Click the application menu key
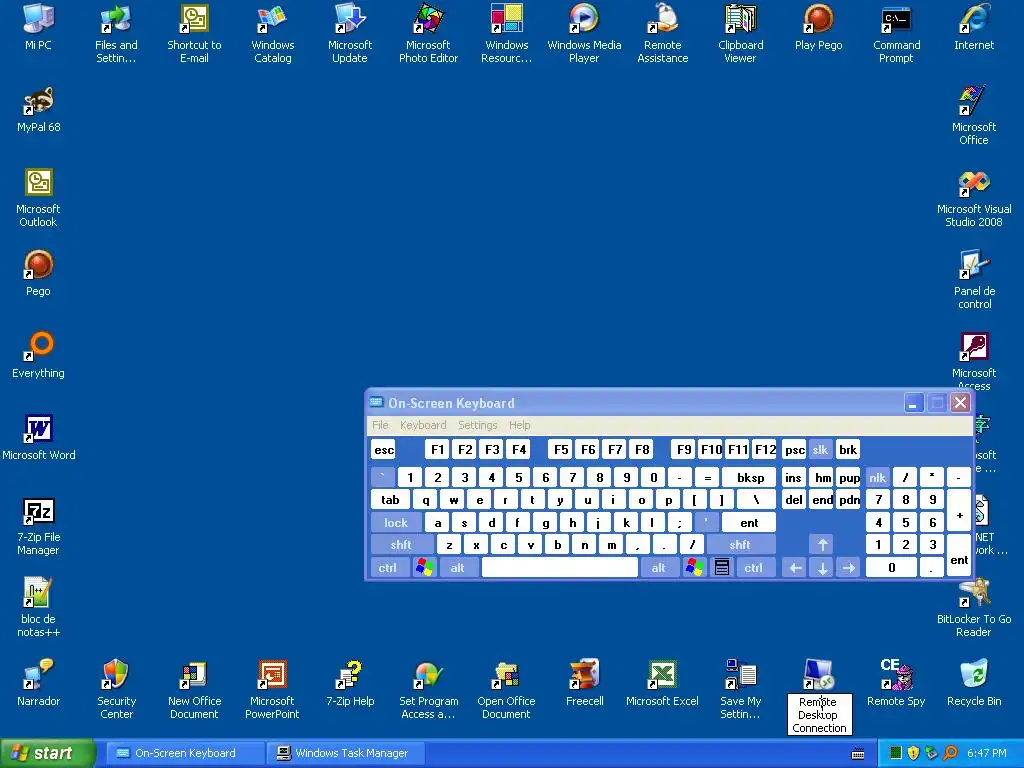 (x=722, y=568)
